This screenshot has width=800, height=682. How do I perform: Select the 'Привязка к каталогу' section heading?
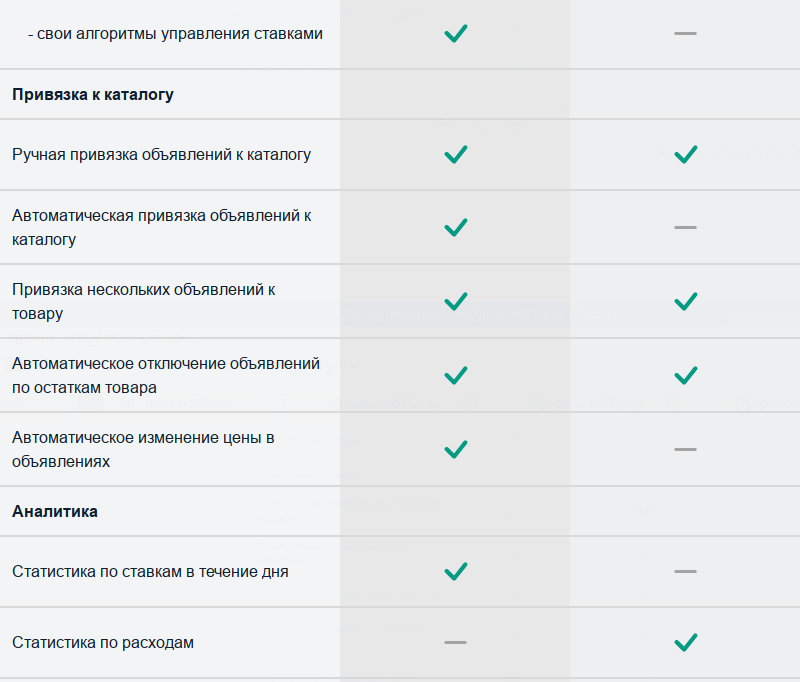pyautogui.click(x=93, y=95)
